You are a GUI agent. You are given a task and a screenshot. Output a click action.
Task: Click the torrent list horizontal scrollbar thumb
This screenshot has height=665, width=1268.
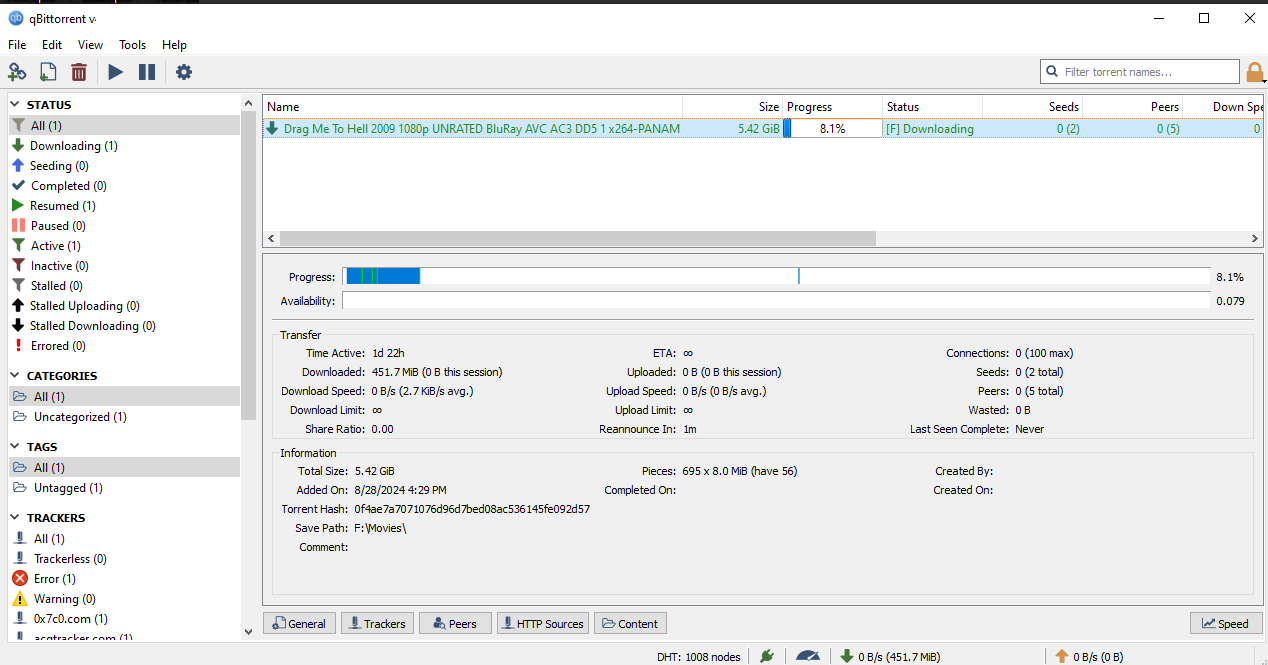coord(578,239)
